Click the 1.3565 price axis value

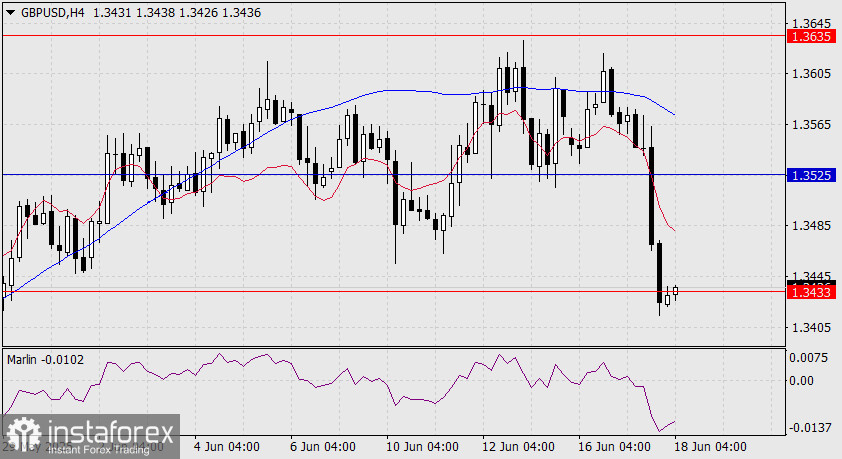coord(811,125)
